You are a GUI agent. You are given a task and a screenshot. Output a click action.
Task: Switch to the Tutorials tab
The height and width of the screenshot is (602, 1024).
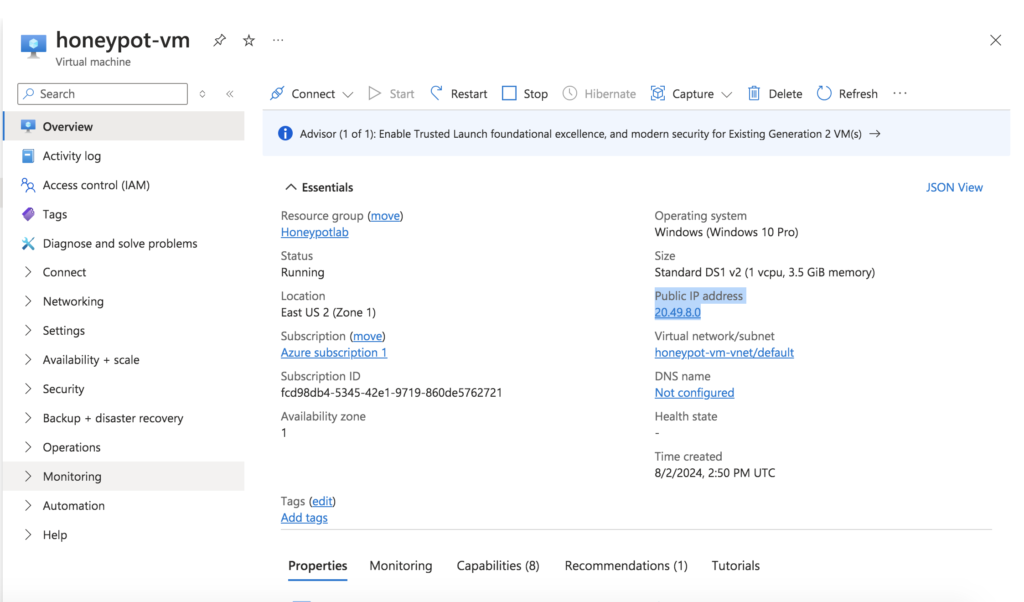tap(735, 566)
